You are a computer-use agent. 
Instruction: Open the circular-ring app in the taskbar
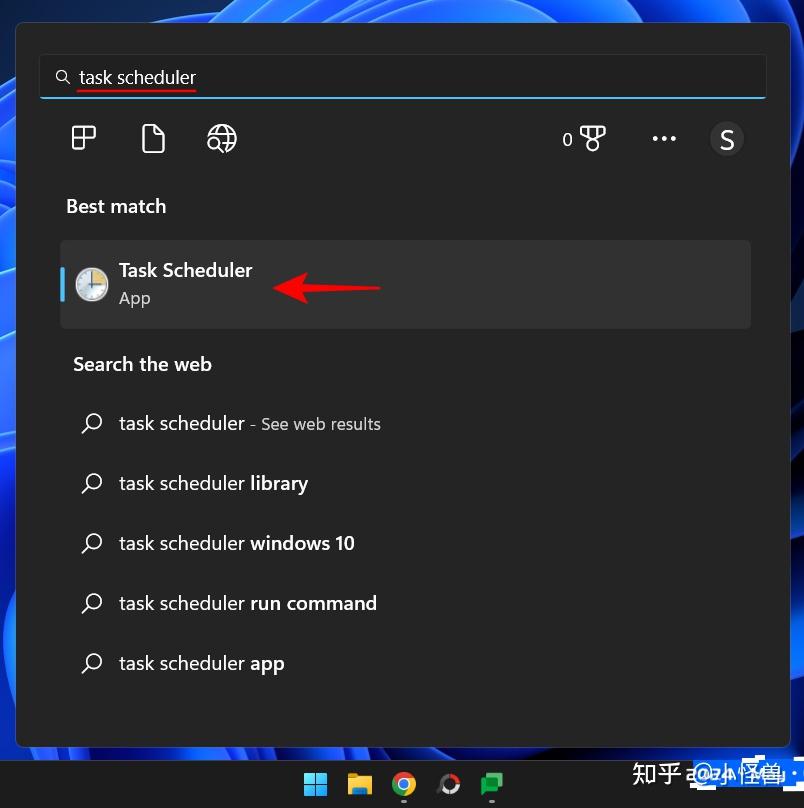[x=448, y=784]
